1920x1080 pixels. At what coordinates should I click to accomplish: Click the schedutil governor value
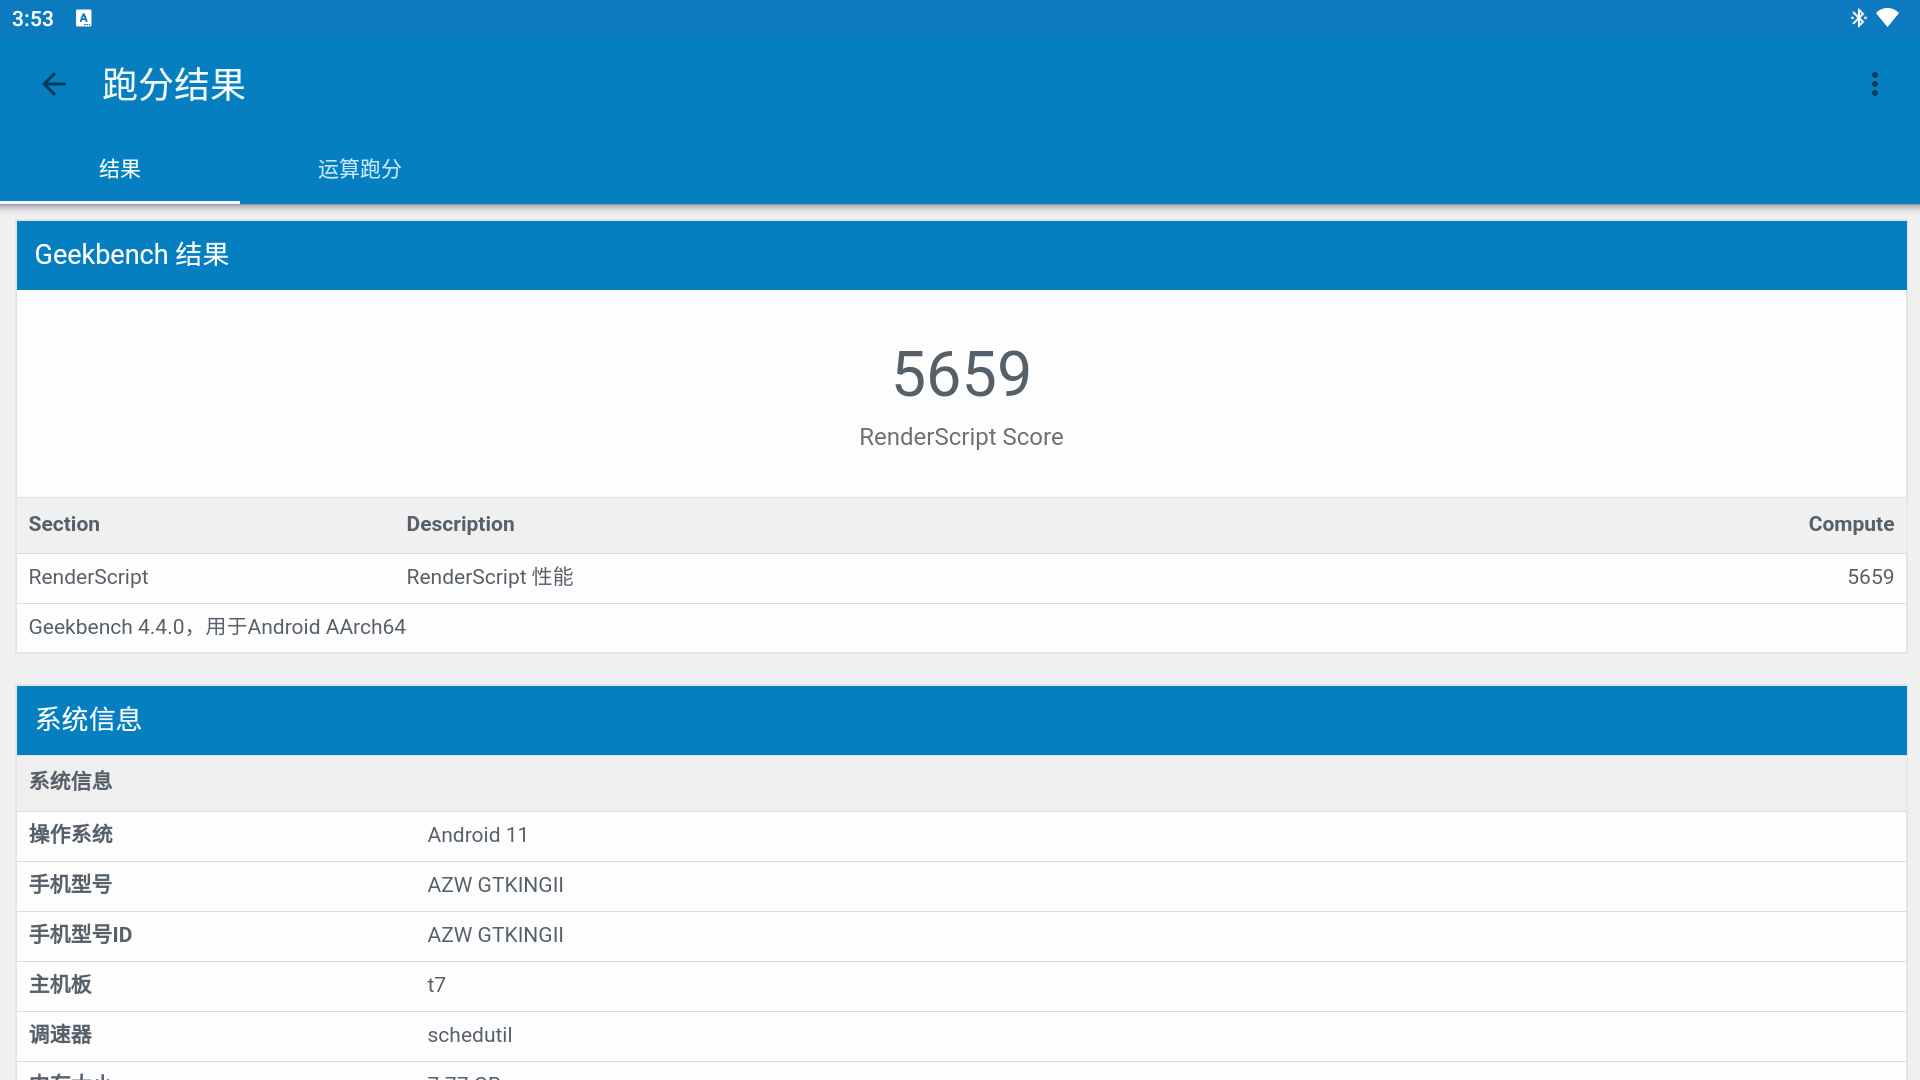coord(469,1035)
